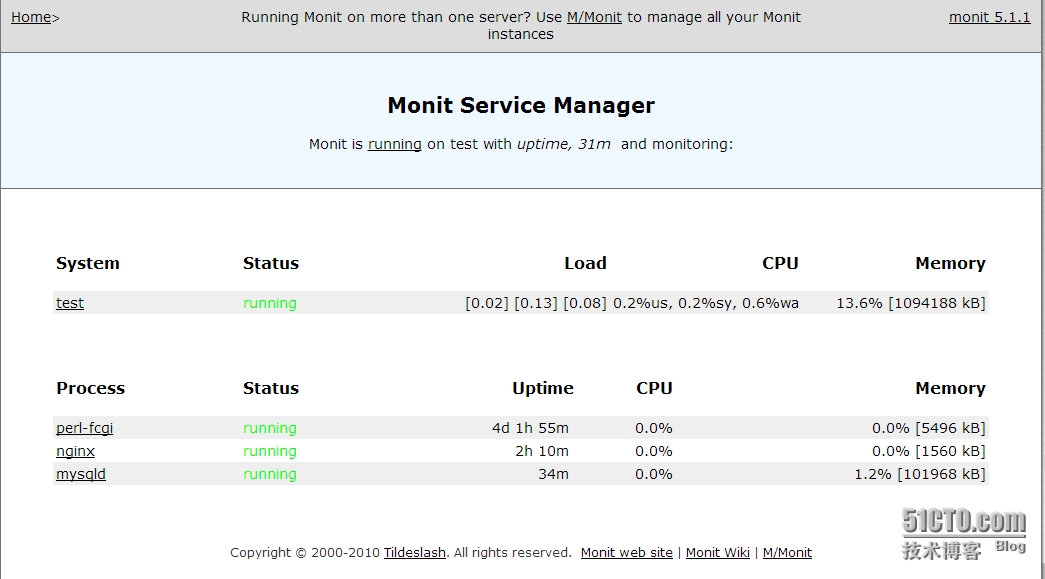This screenshot has width=1045, height=579.
Task: Click the perl-fcgi memory 0.0% [5496 kB]
Action: point(929,428)
